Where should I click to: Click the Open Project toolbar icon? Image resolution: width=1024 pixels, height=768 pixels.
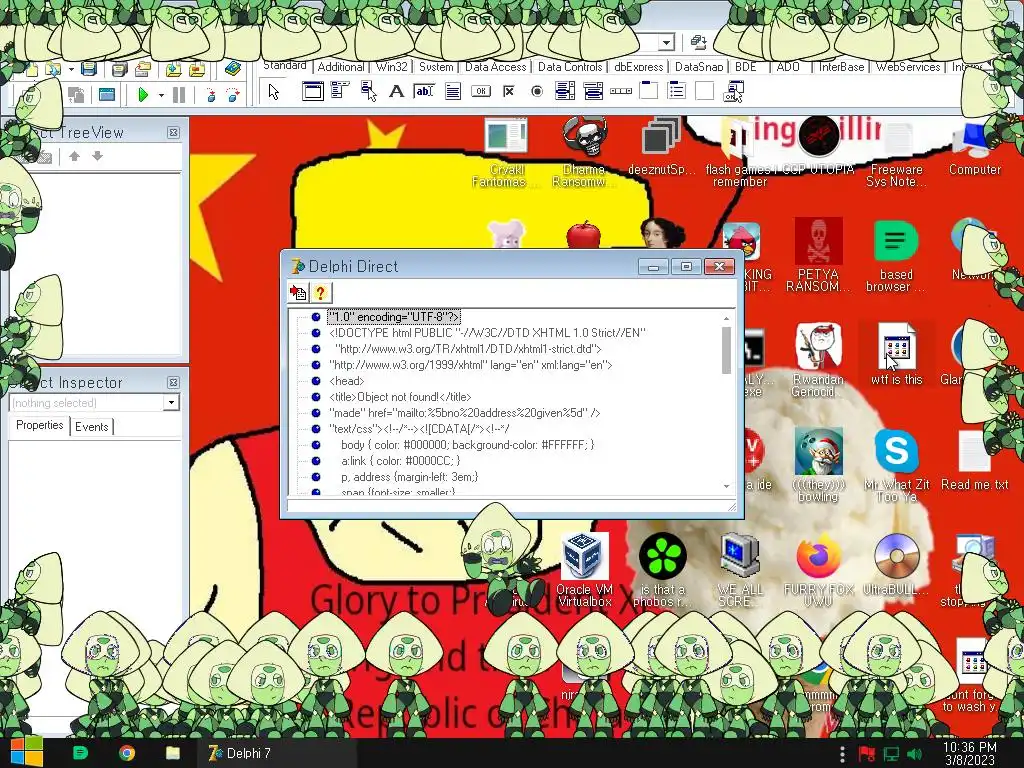pos(142,69)
